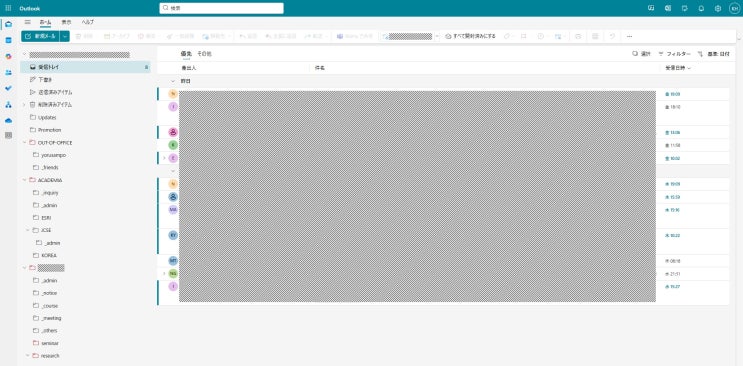Viewport: 743px width, 366px height.
Task: Open the People module in left rail
Action: click(8, 73)
